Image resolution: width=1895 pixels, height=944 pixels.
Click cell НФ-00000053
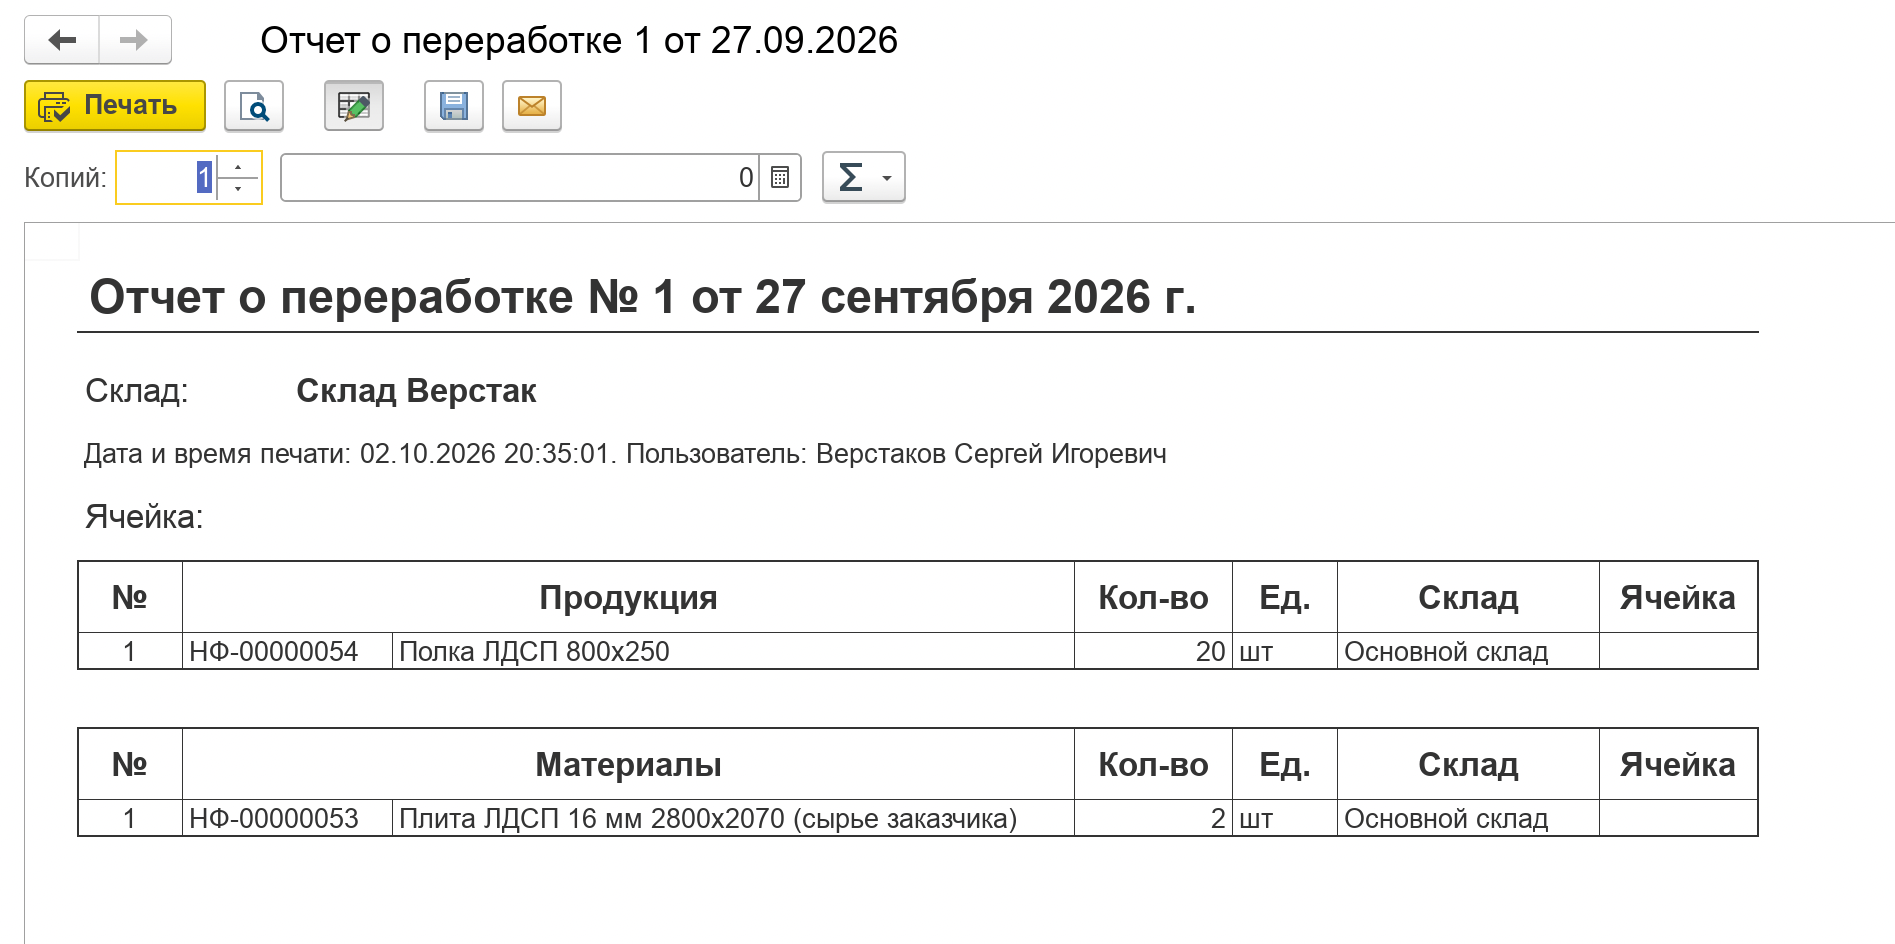coord(287,819)
